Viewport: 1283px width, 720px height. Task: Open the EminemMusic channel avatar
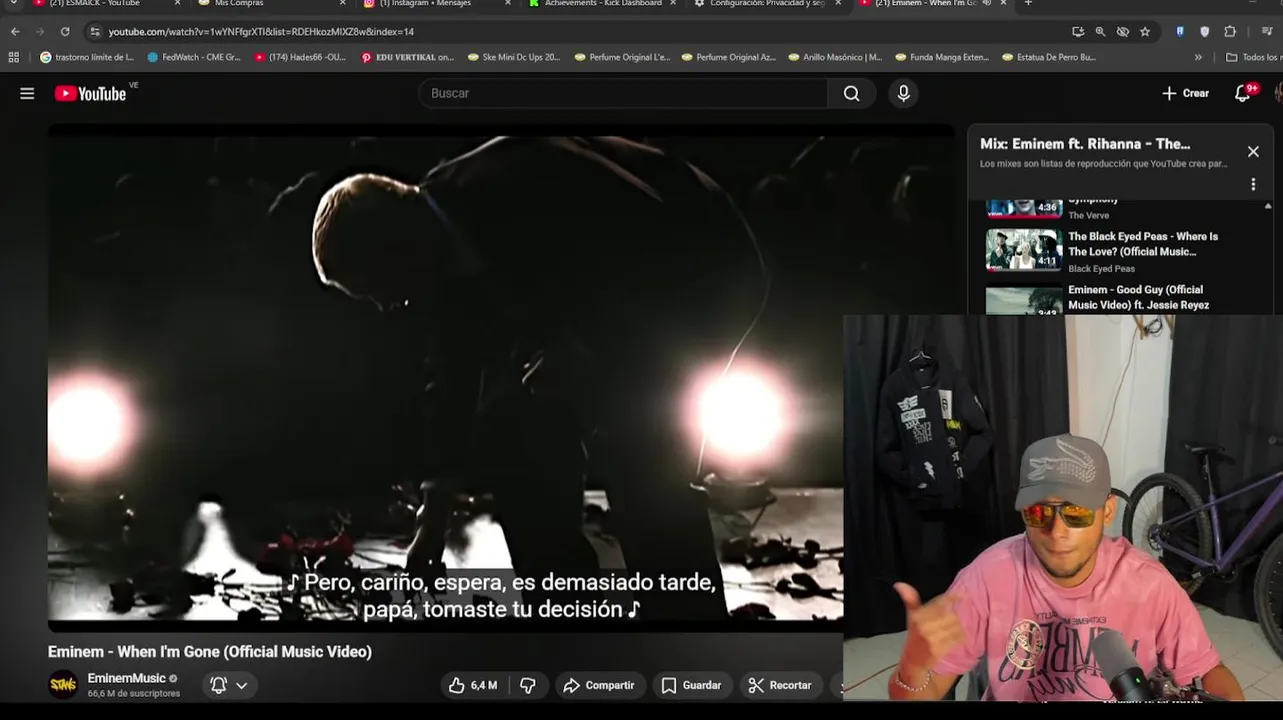(x=63, y=685)
